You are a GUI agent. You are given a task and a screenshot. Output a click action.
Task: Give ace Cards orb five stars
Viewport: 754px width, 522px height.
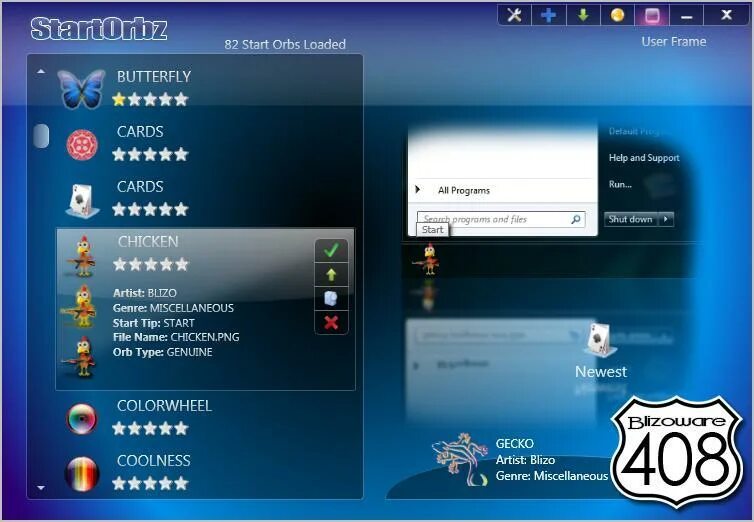(181, 209)
